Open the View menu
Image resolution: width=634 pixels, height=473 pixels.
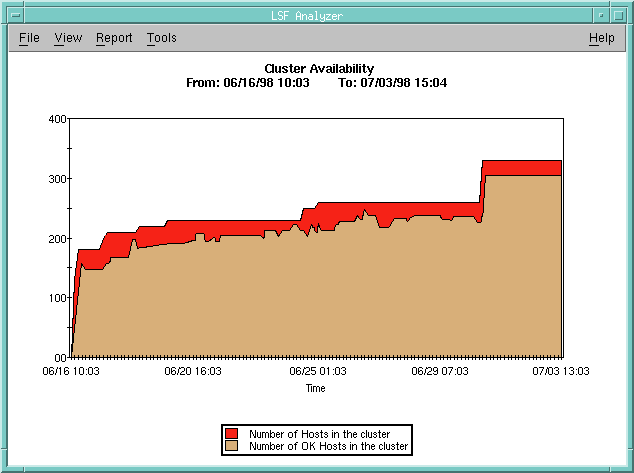point(68,38)
